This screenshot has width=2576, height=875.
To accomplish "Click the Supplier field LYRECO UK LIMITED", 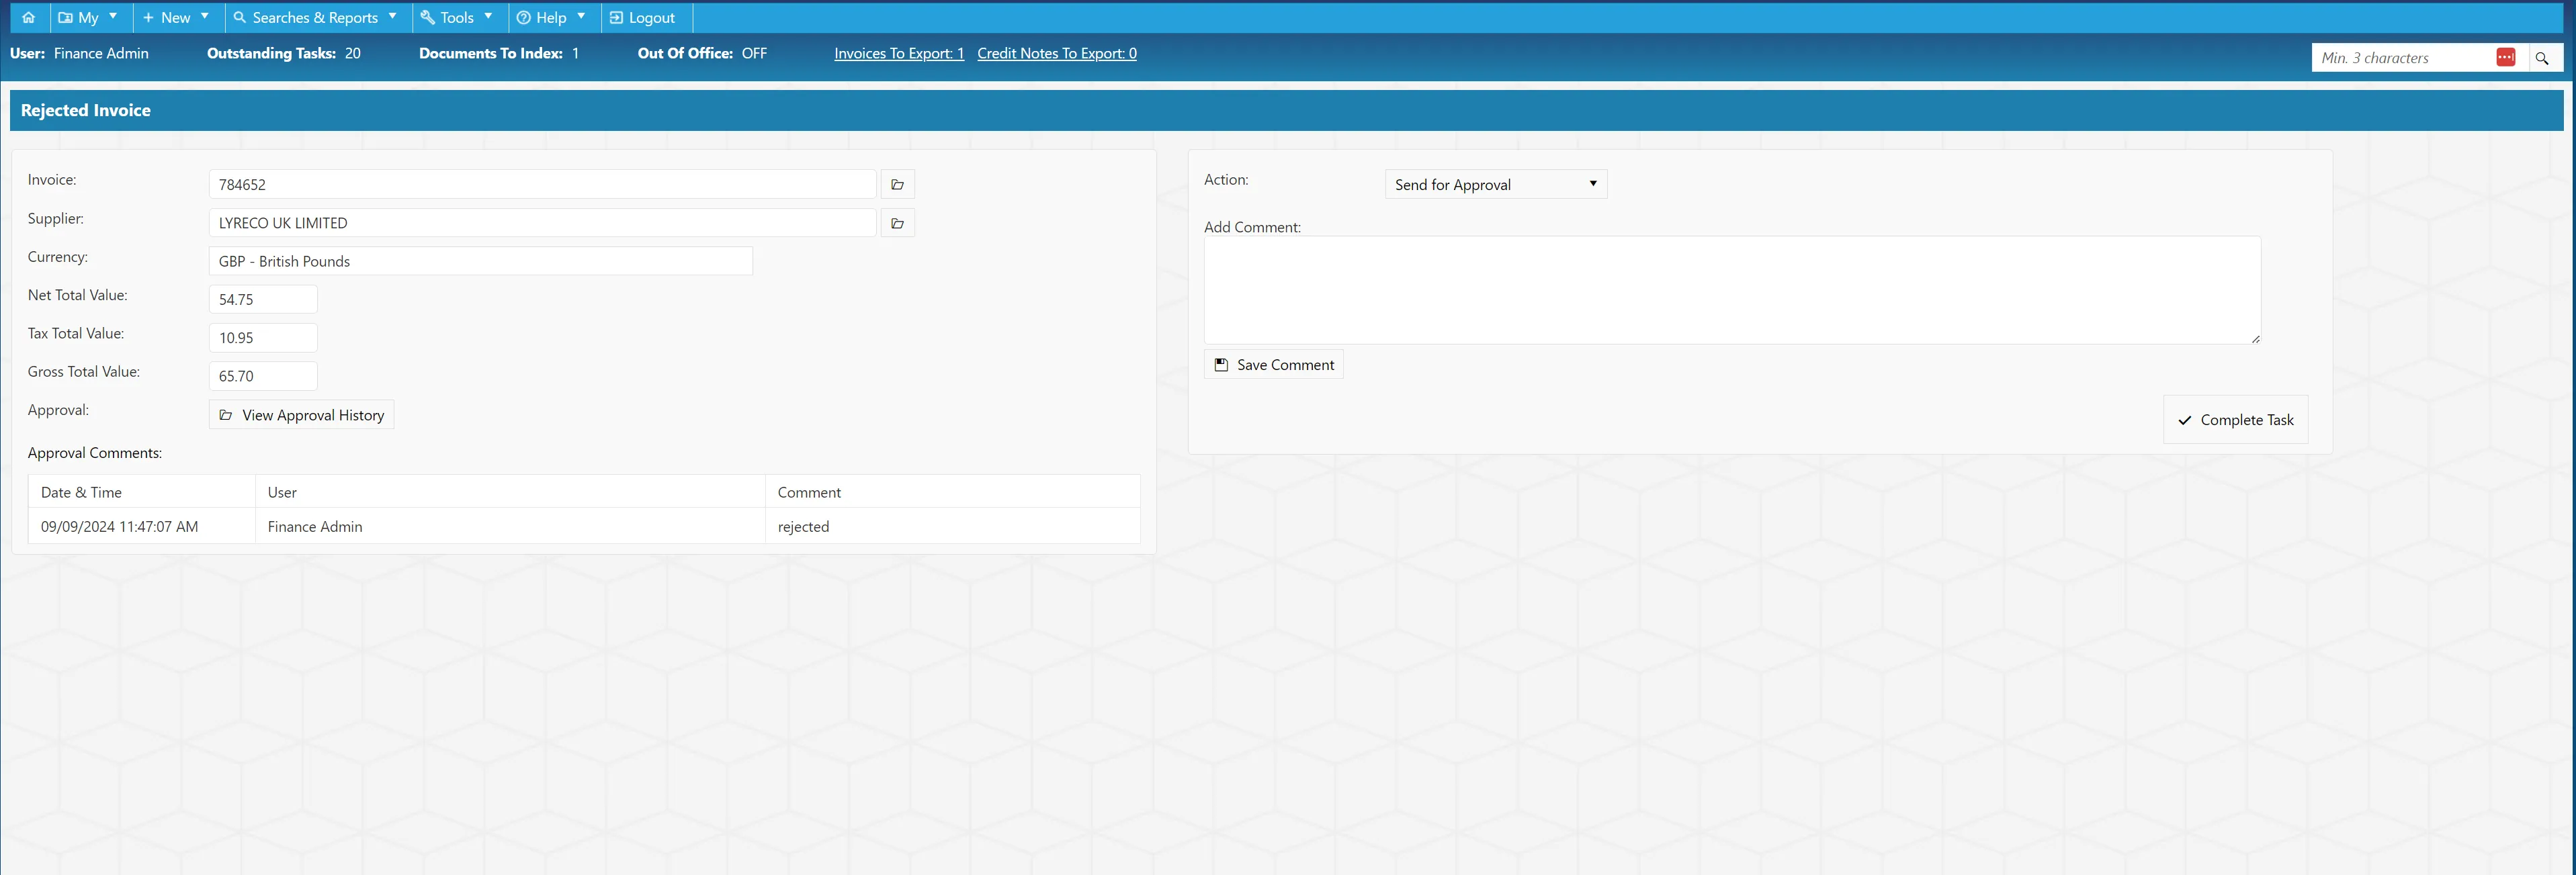I will (x=542, y=223).
